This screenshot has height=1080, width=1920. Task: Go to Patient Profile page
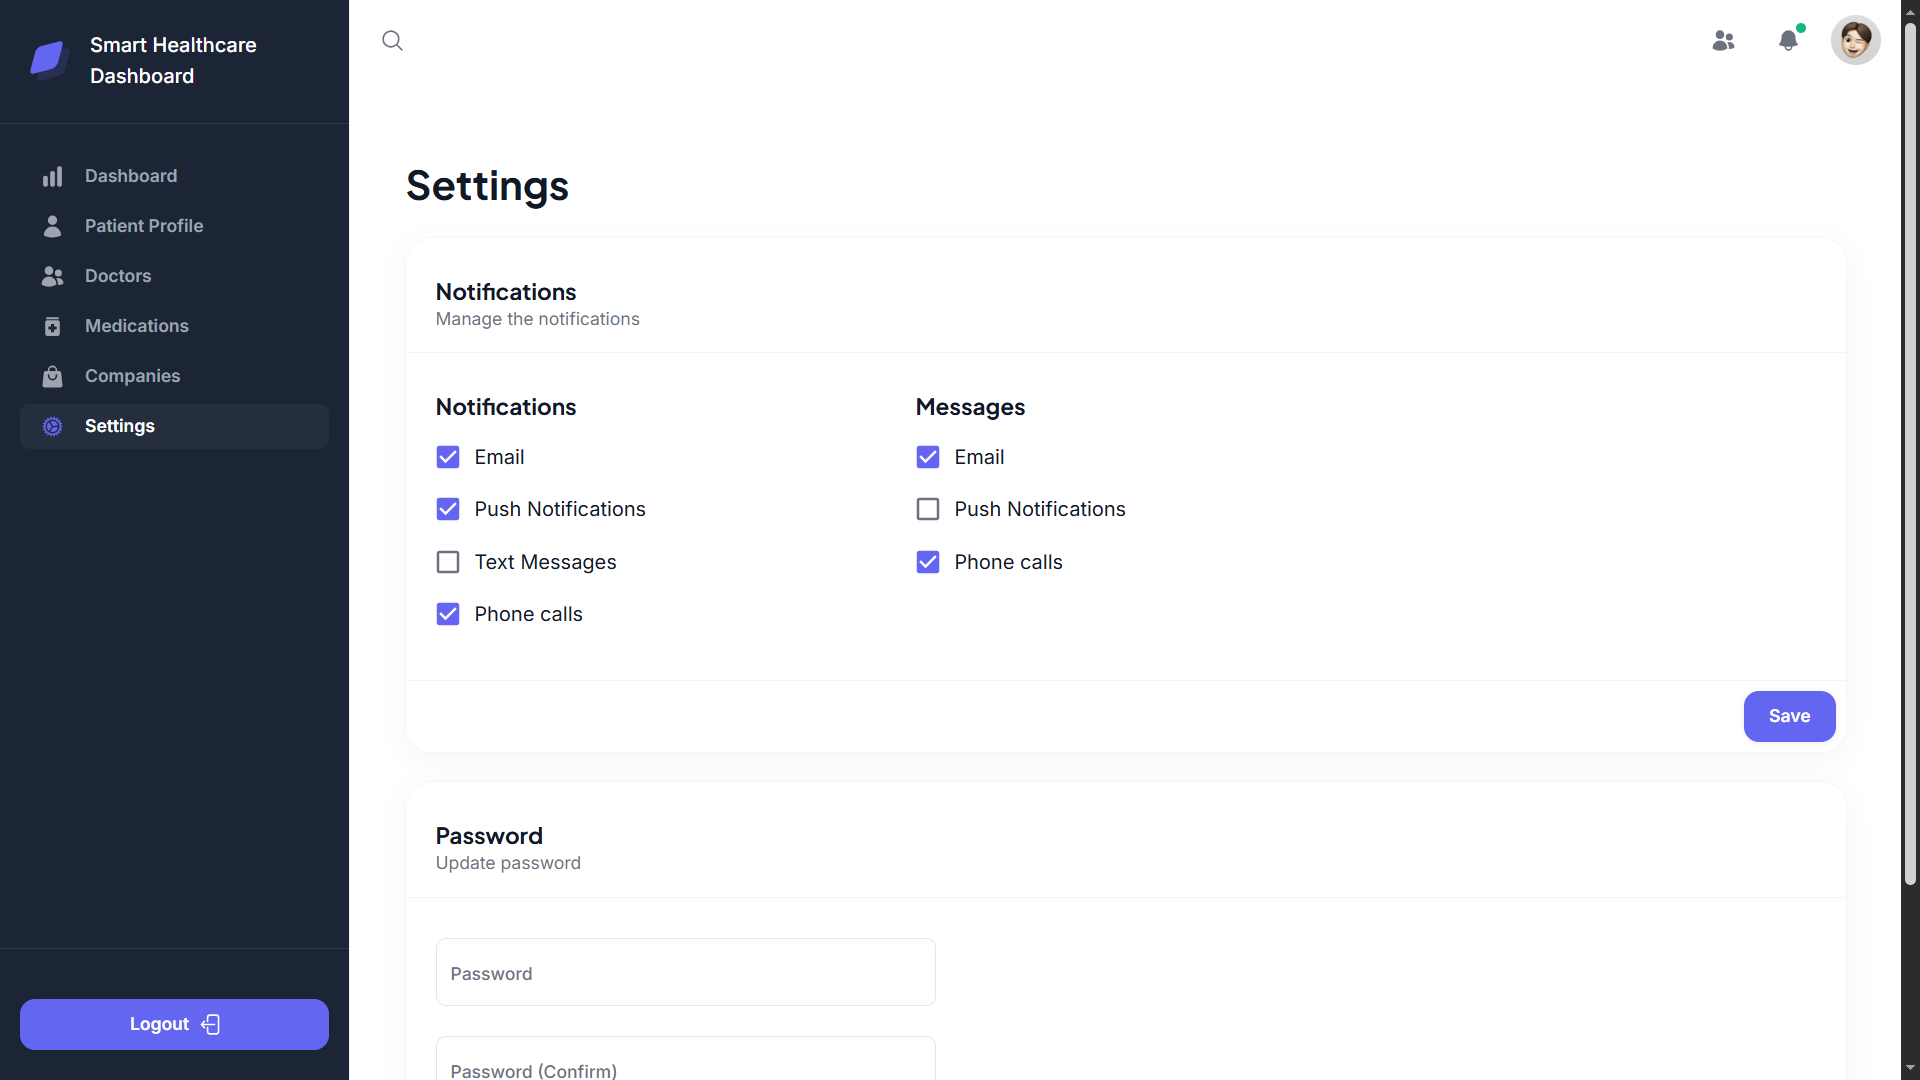click(174, 226)
